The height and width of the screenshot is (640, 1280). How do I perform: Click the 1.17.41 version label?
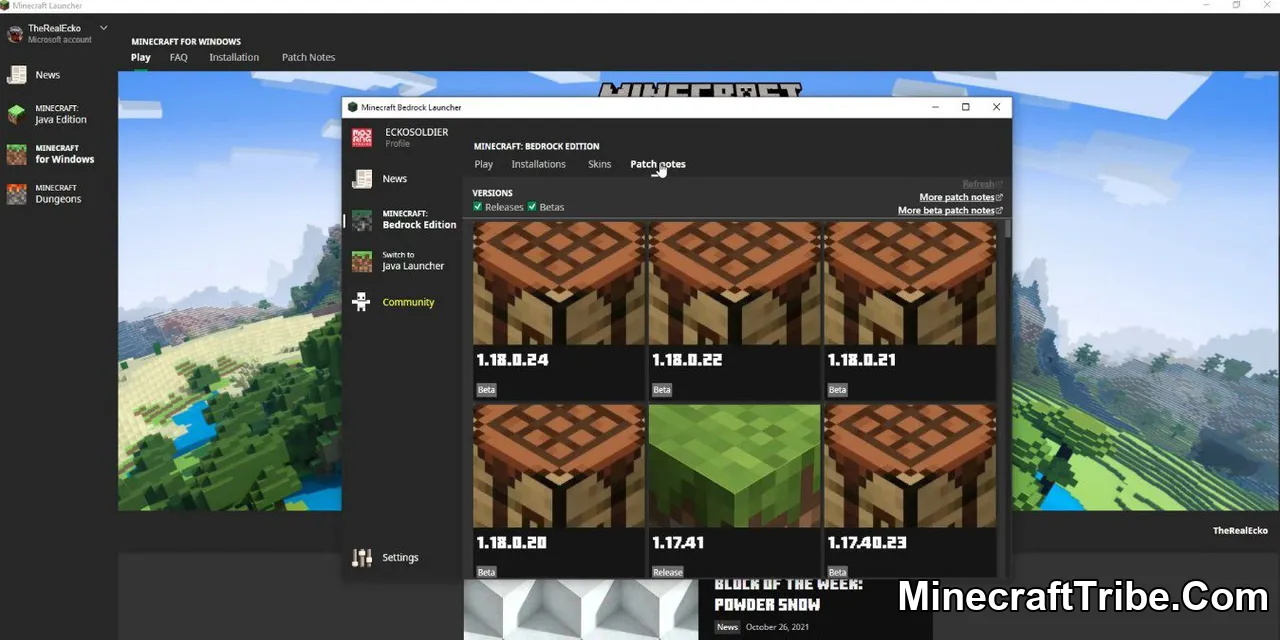click(678, 543)
